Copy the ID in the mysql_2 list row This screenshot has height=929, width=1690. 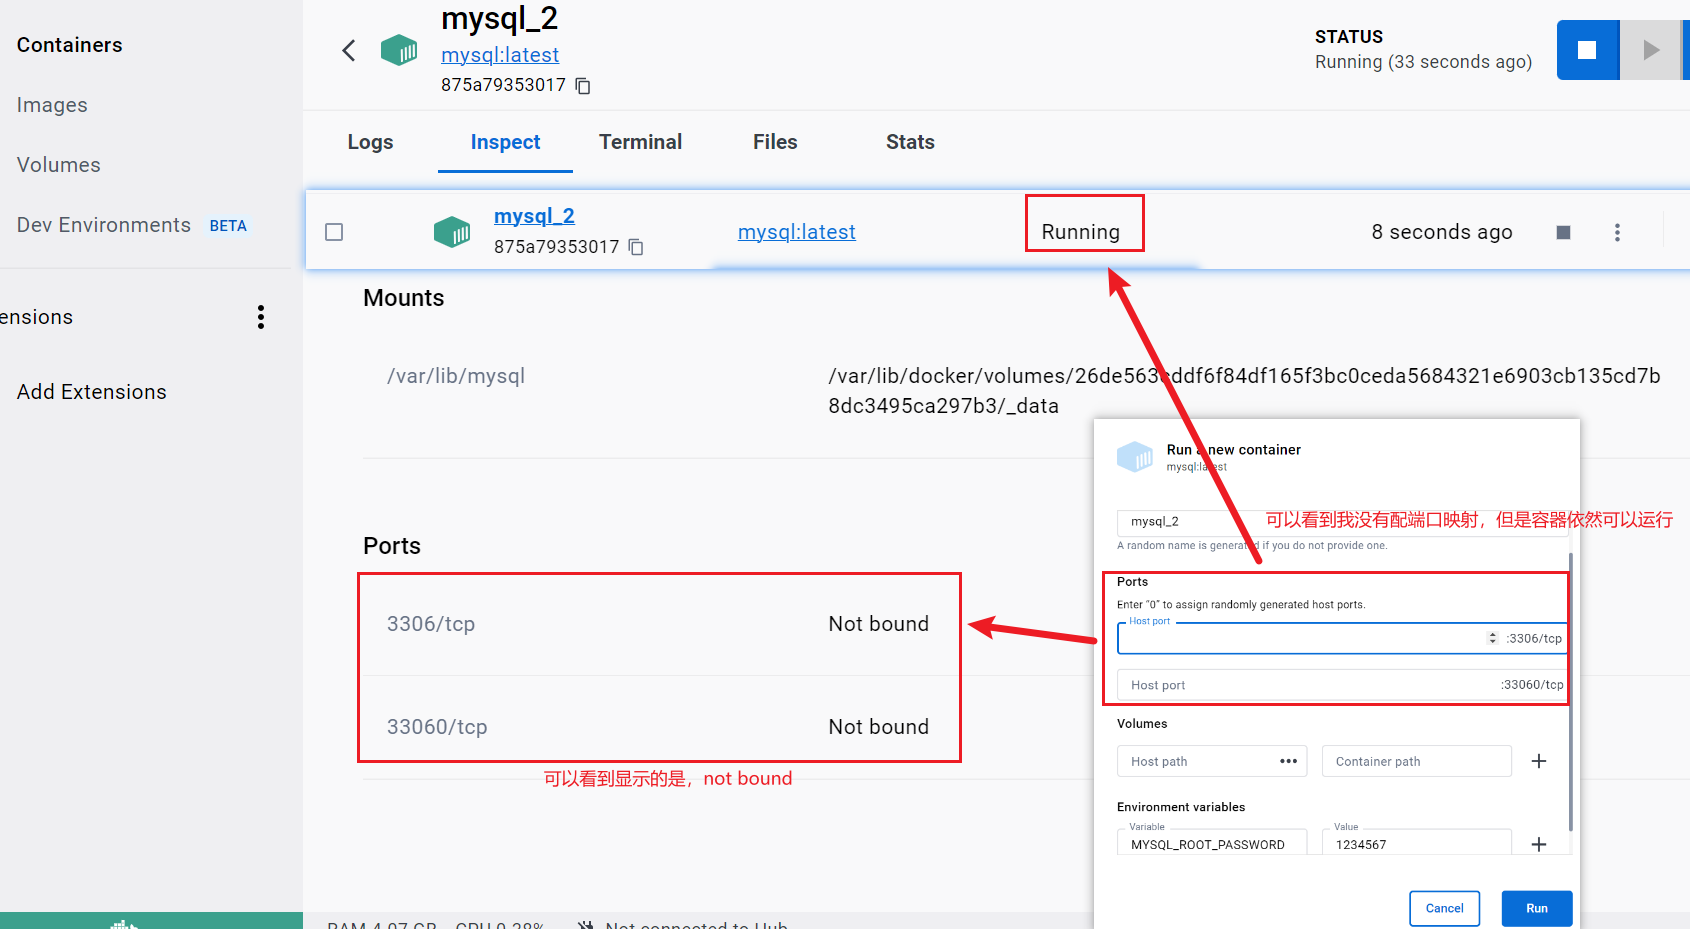point(636,247)
